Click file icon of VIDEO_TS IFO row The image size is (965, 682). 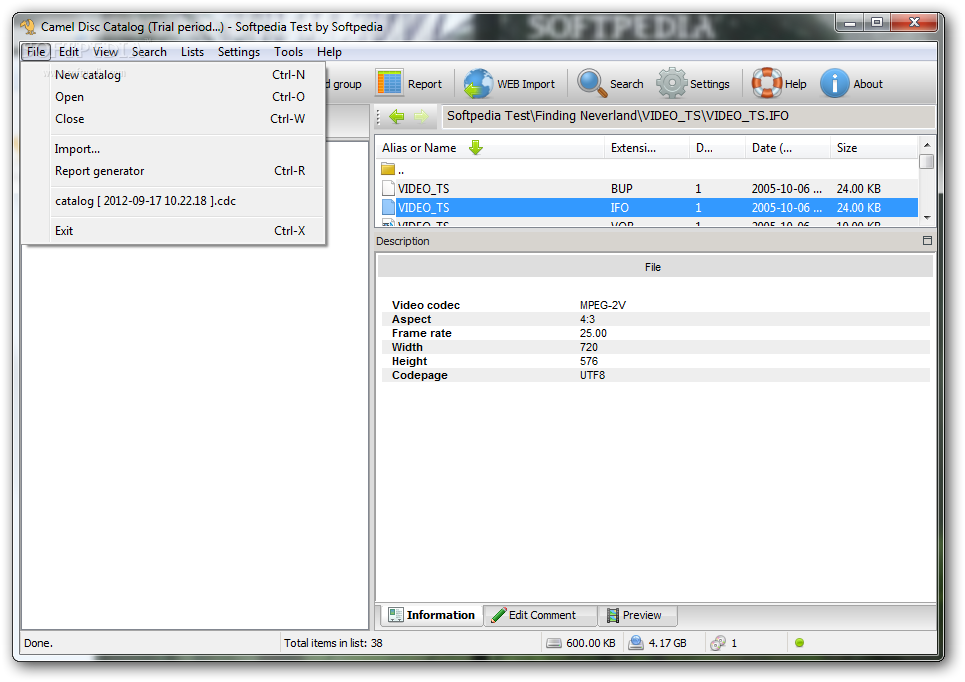(388, 207)
